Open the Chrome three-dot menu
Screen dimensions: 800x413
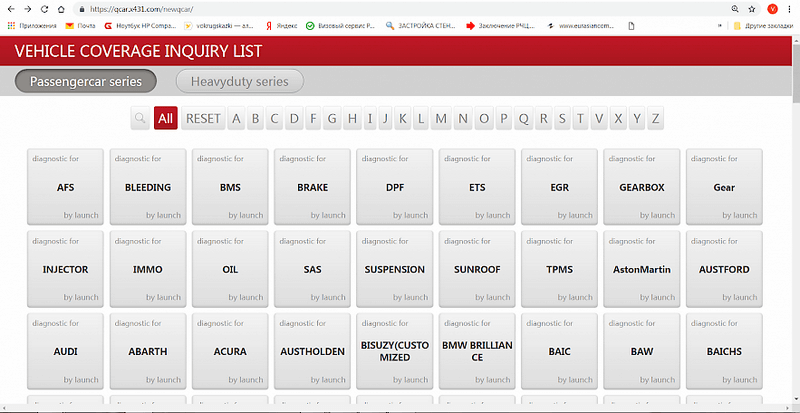(x=790, y=9)
